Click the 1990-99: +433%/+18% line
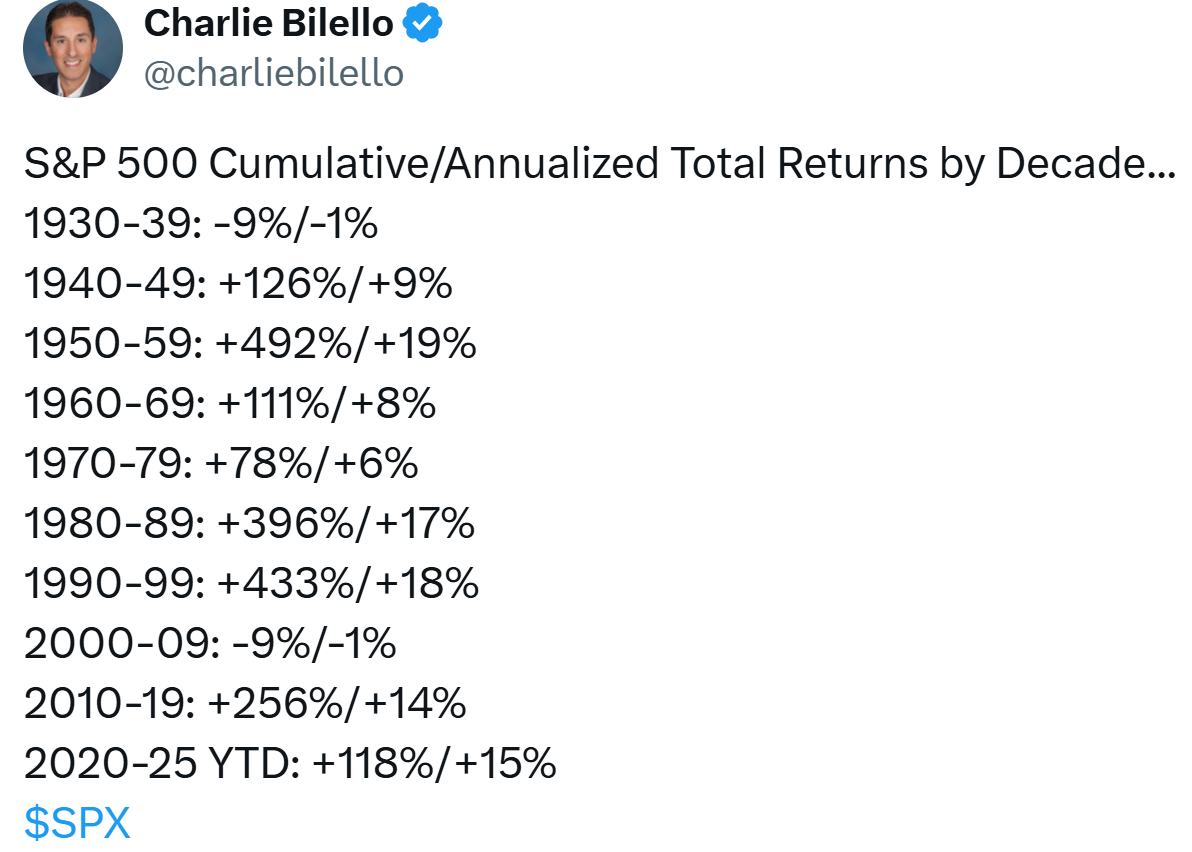The width and height of the screenshot is (1192, 852). tap(251, 584)
